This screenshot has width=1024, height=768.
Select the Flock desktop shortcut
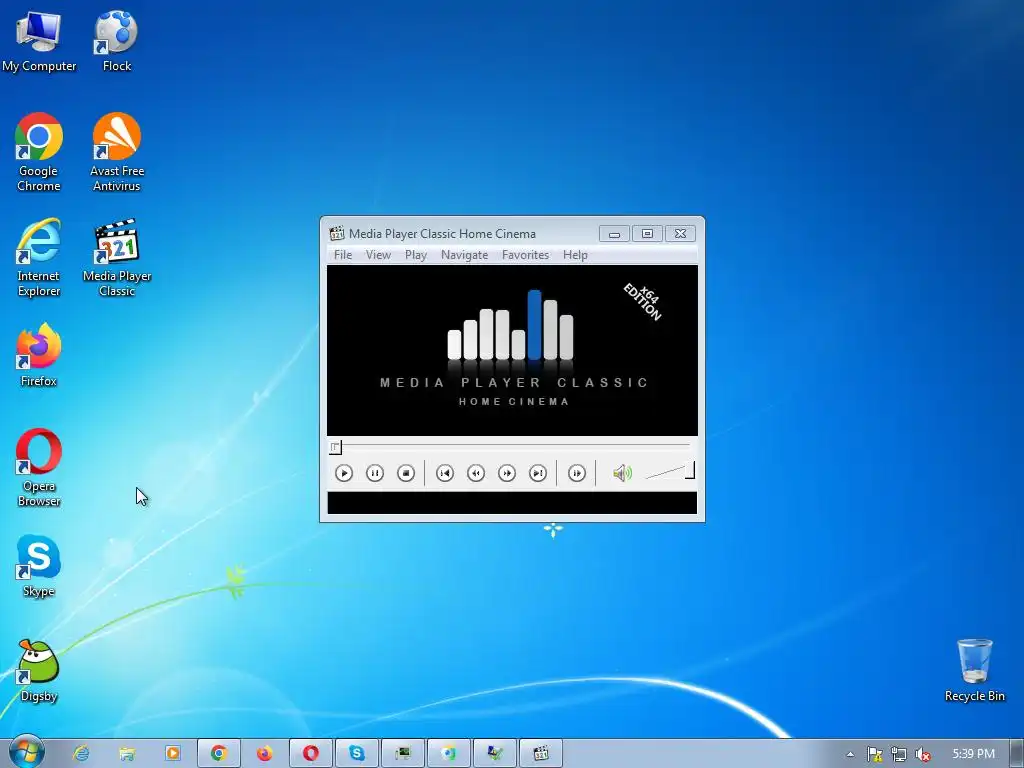tap(116, 41)
